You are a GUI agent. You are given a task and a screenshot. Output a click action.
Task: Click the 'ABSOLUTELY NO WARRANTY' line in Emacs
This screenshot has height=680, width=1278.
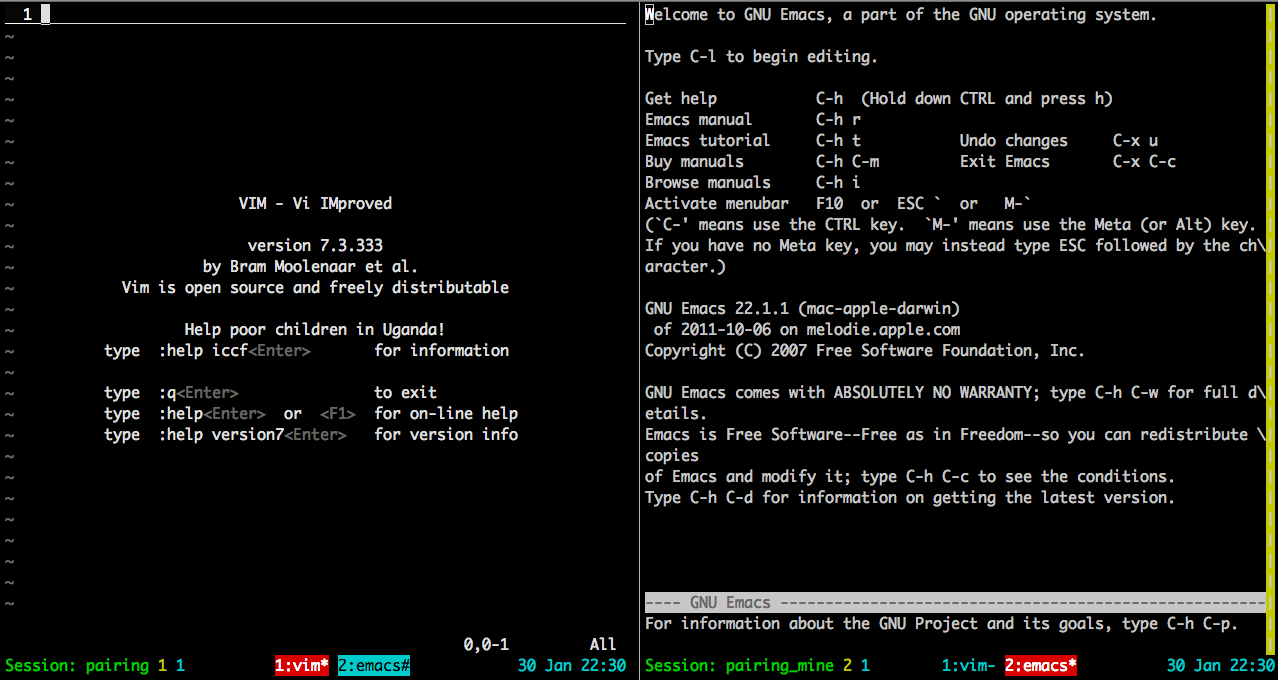pyautogui.click(x=955, y=392)
